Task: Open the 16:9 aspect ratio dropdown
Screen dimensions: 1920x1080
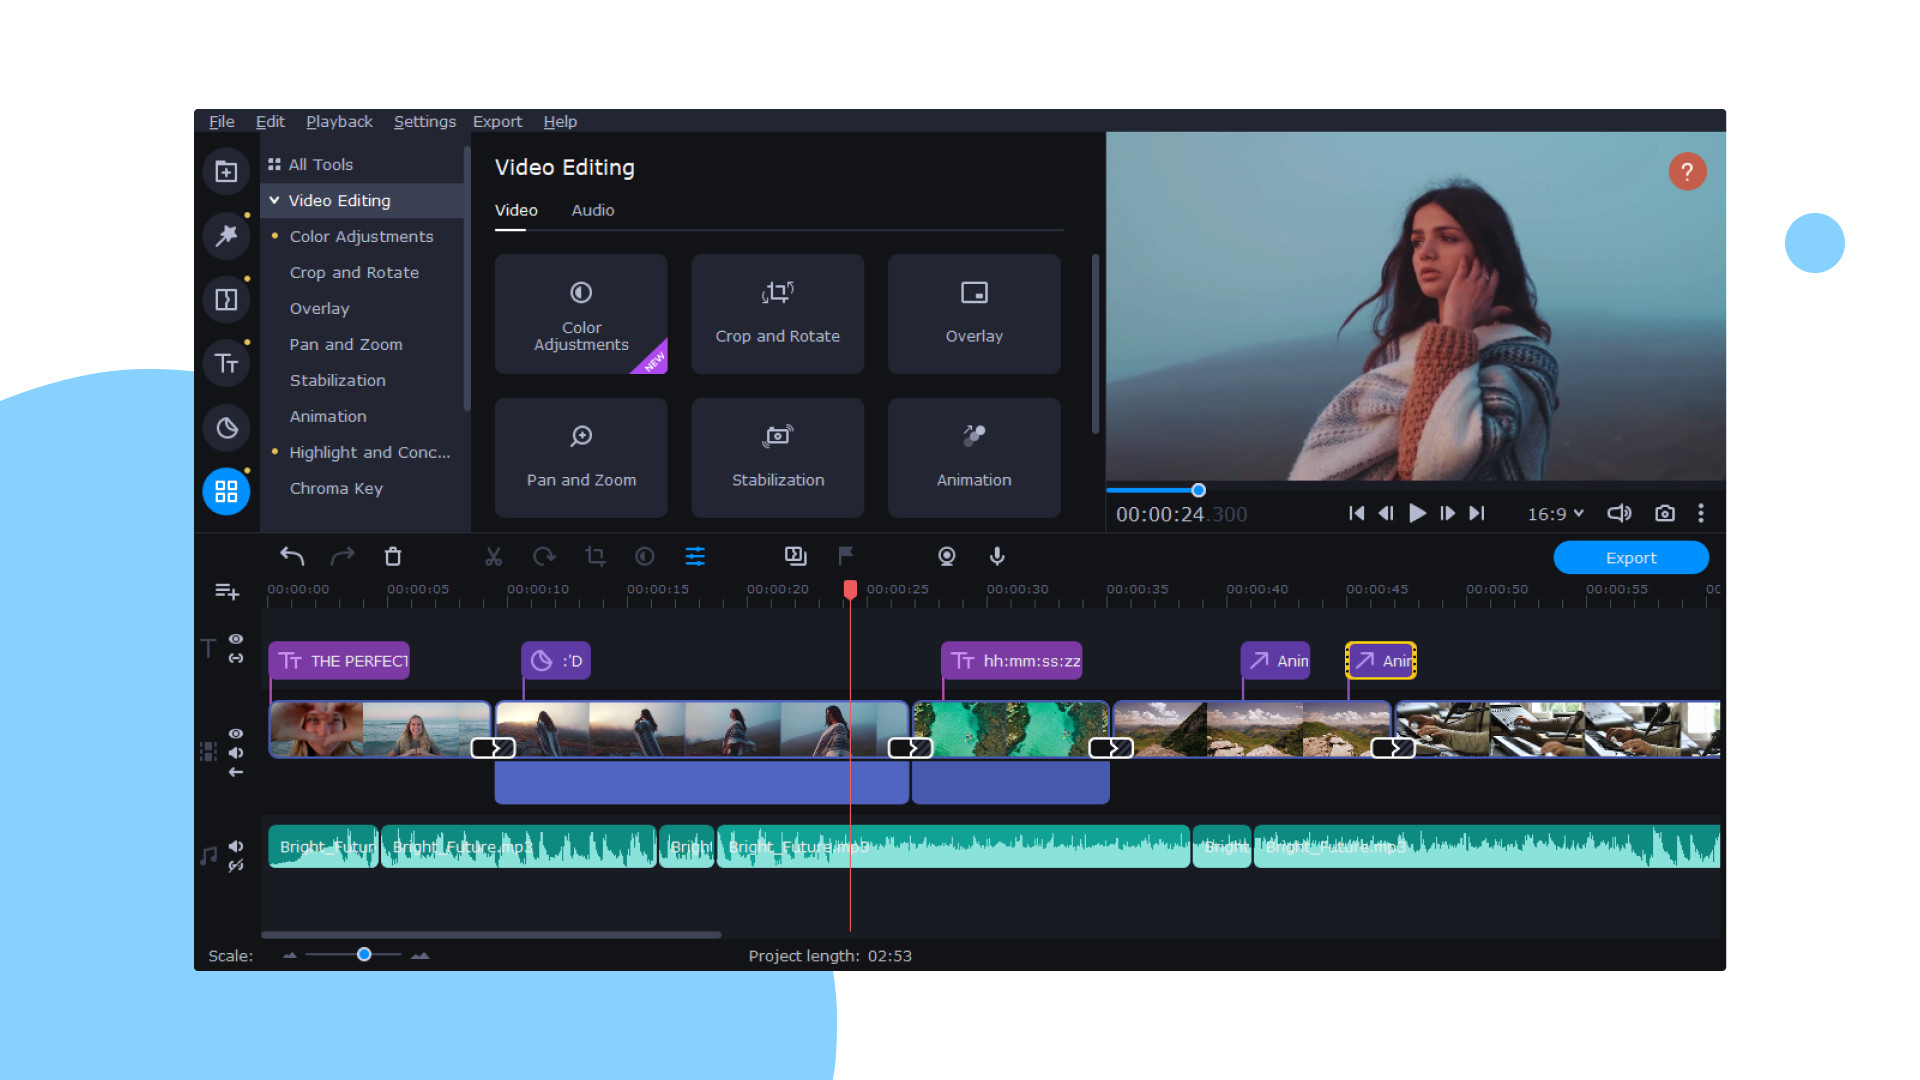Action: click(1554, 513)
